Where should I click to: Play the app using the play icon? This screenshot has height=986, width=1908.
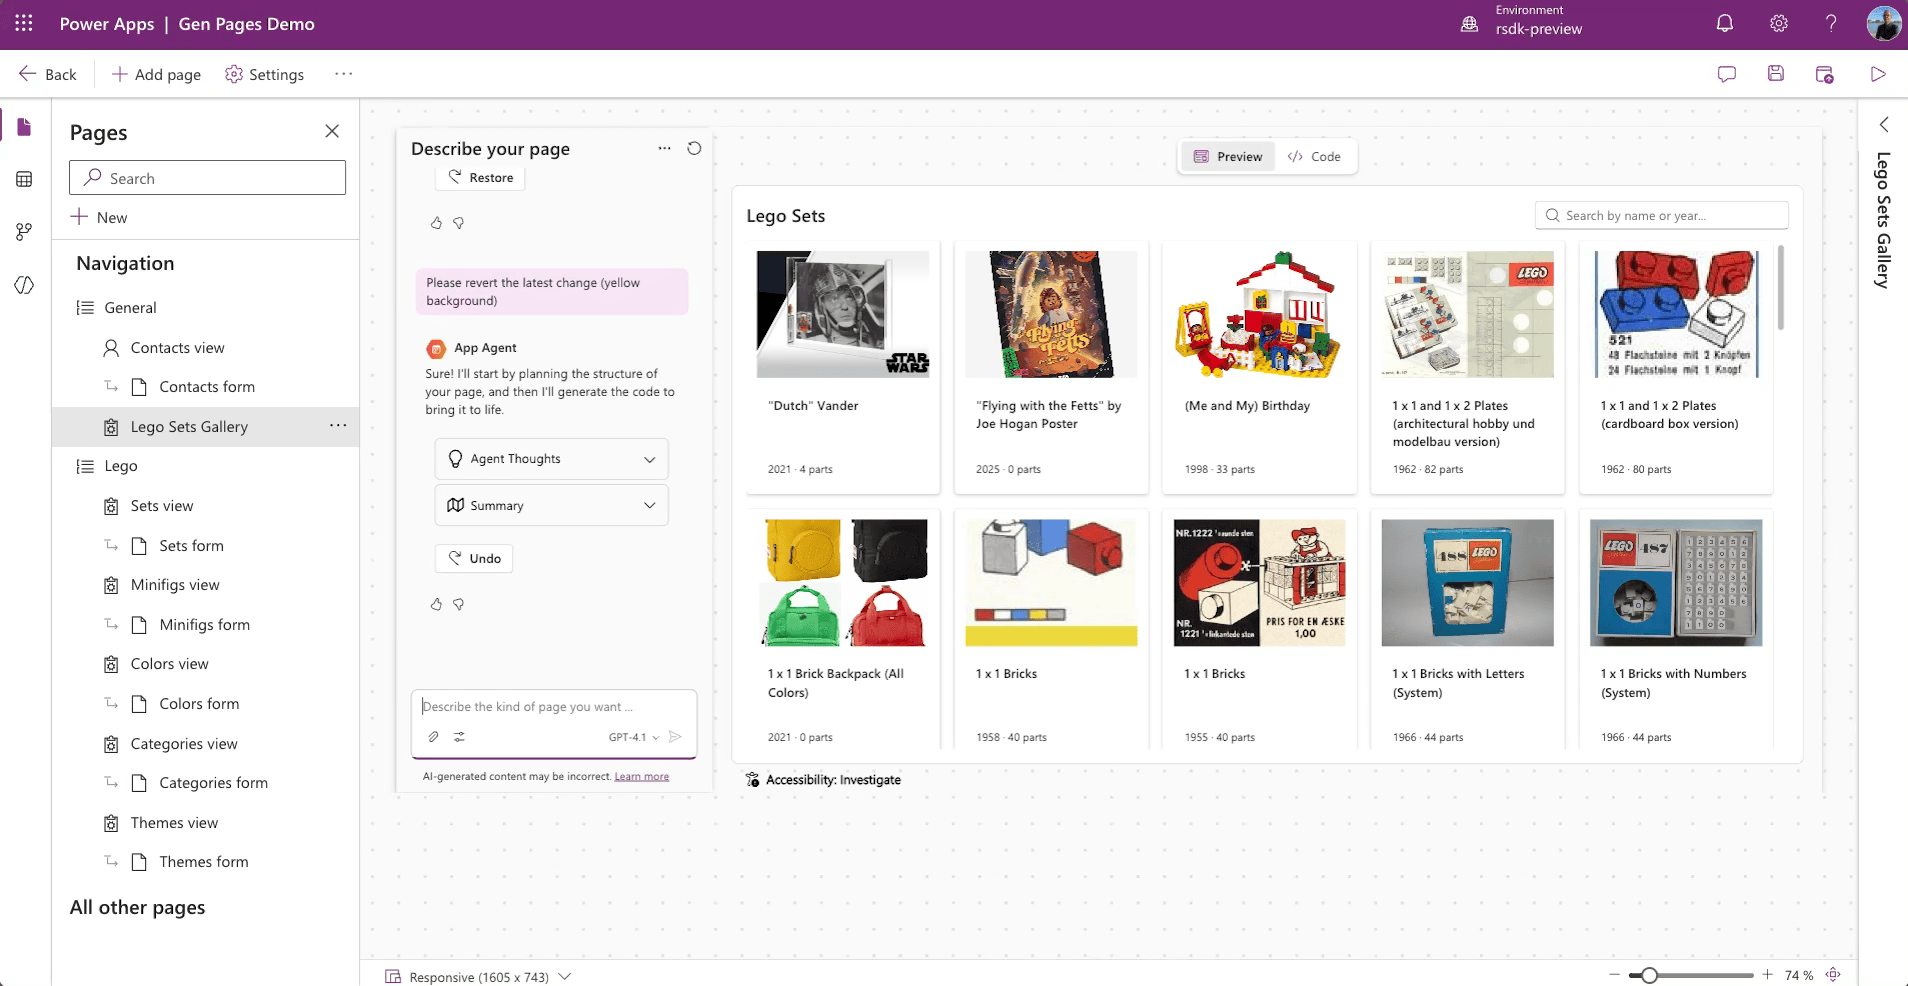coord(1878,74)
